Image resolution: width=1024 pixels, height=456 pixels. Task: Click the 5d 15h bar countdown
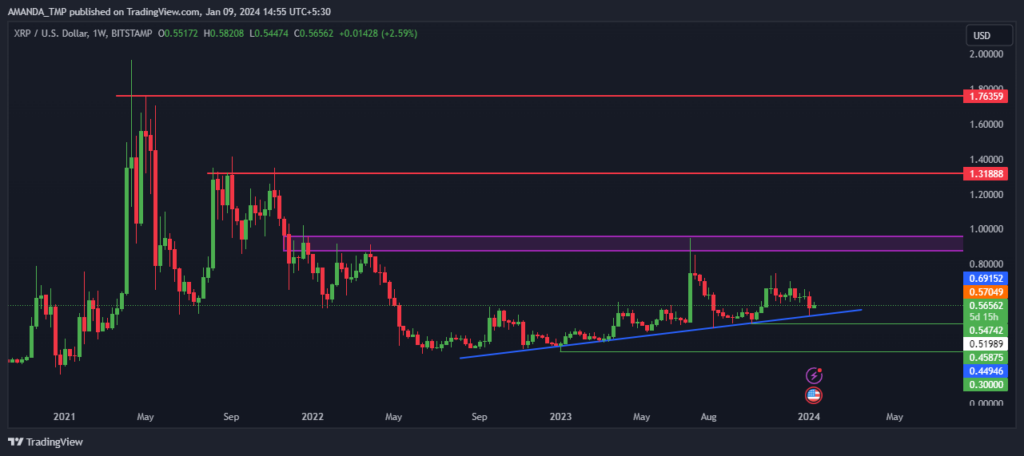pyautogui.click(x=985, y=317)
